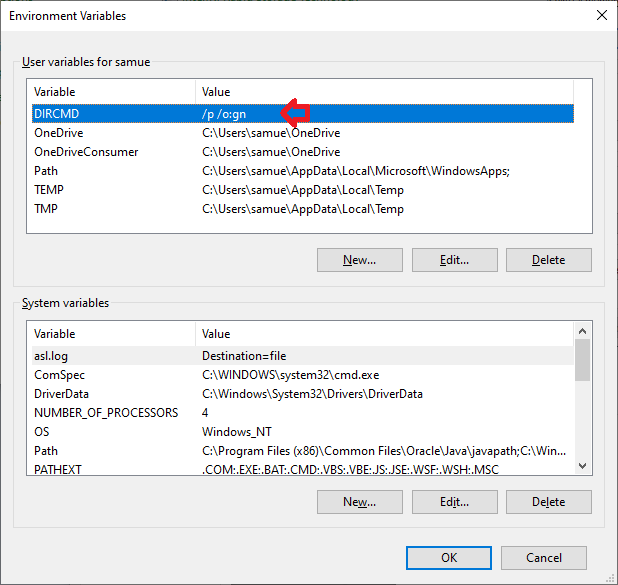Select the OneDrive user variable
The image size is (618, 585).
[302, 133]
